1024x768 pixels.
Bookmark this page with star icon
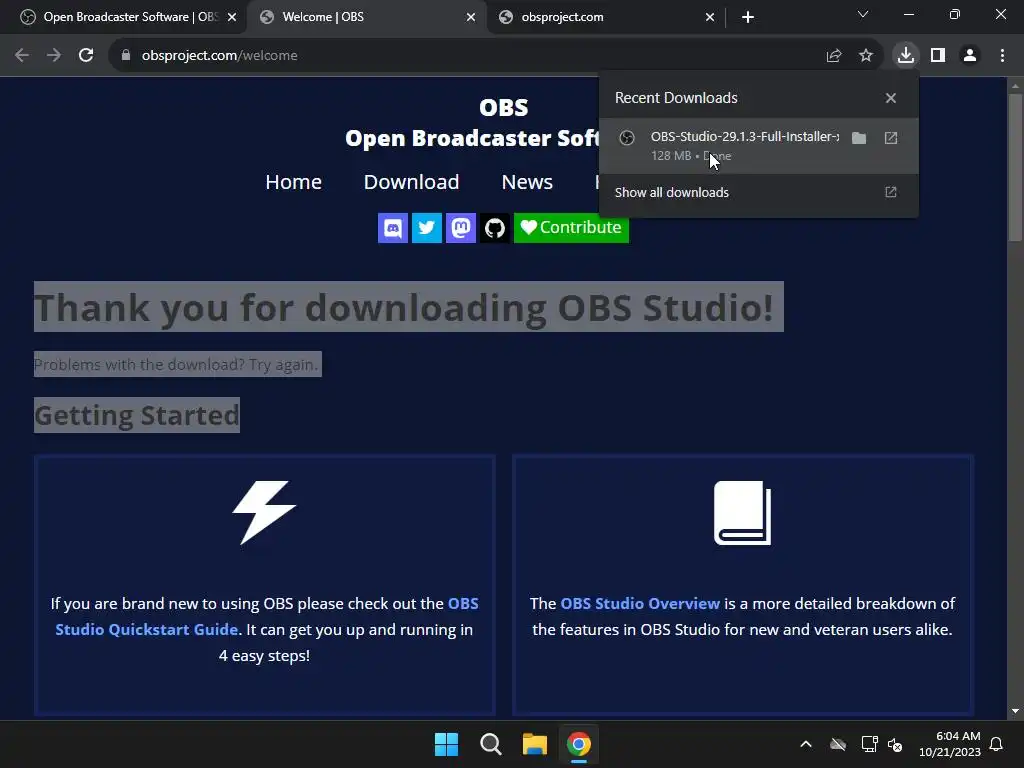866,56
